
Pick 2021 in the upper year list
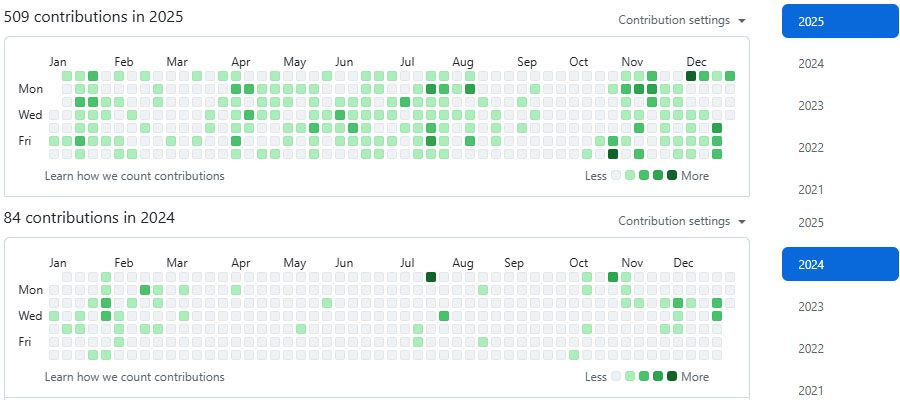pos(811,190)
